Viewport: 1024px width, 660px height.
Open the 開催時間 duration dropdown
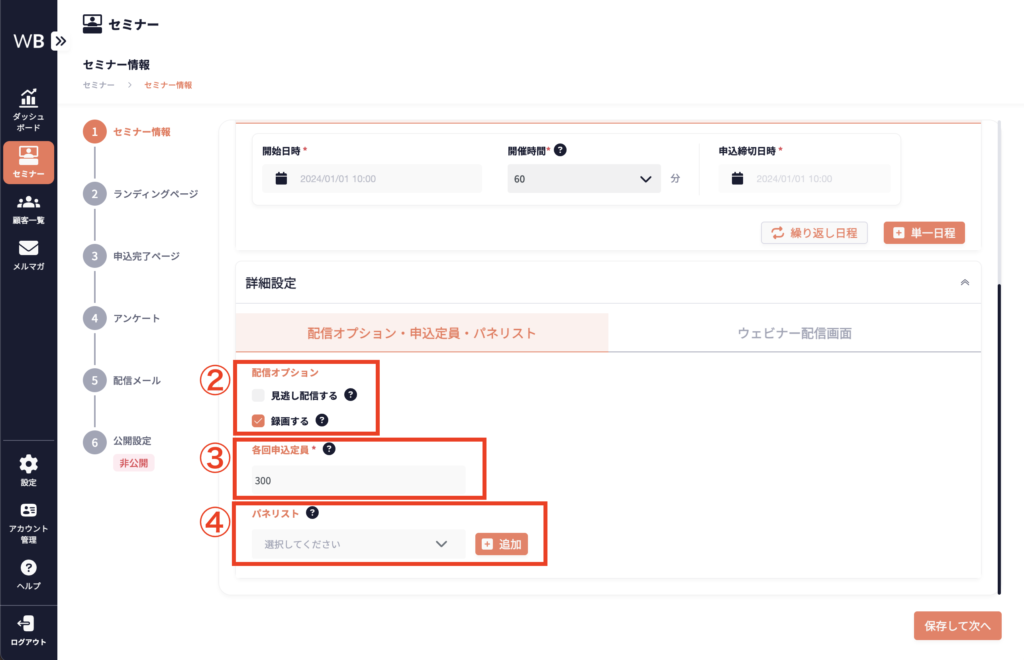(x=584, y=180)
